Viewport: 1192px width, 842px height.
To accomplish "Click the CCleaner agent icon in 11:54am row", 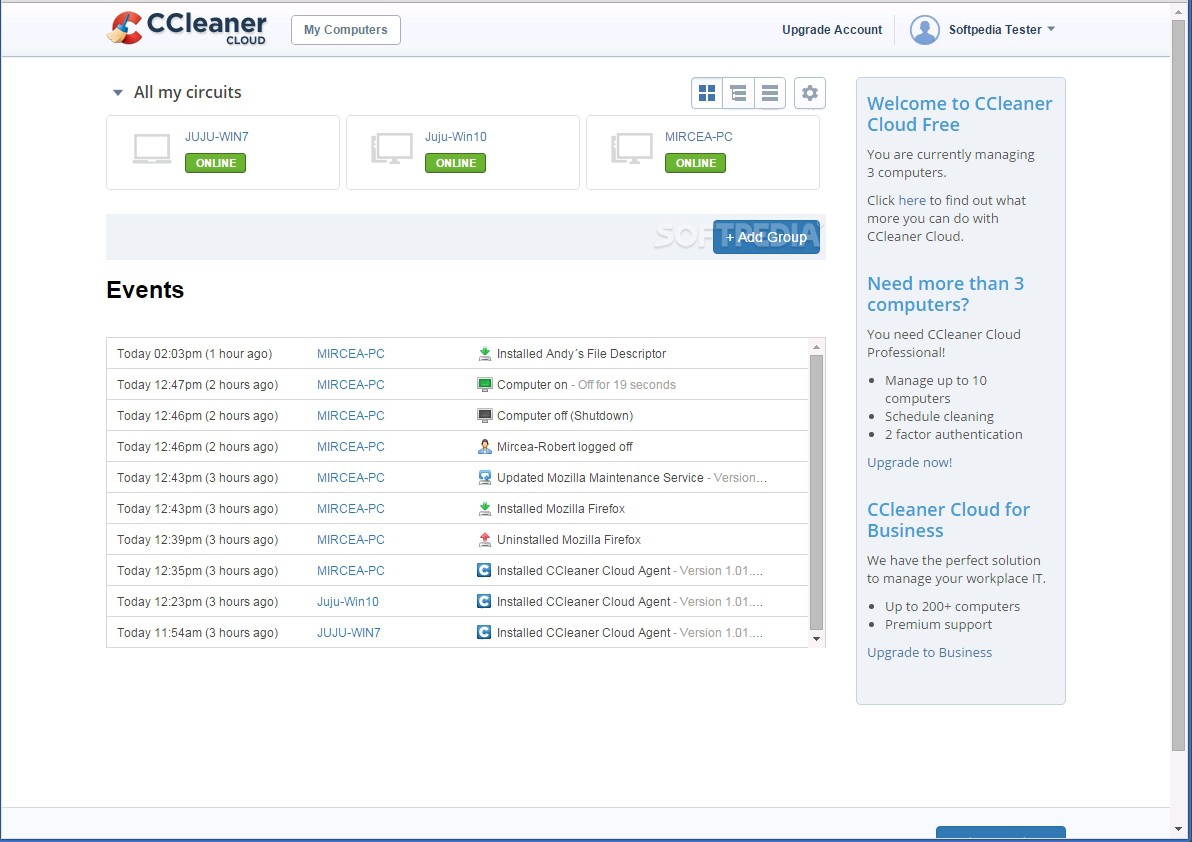I will [484, 632].
